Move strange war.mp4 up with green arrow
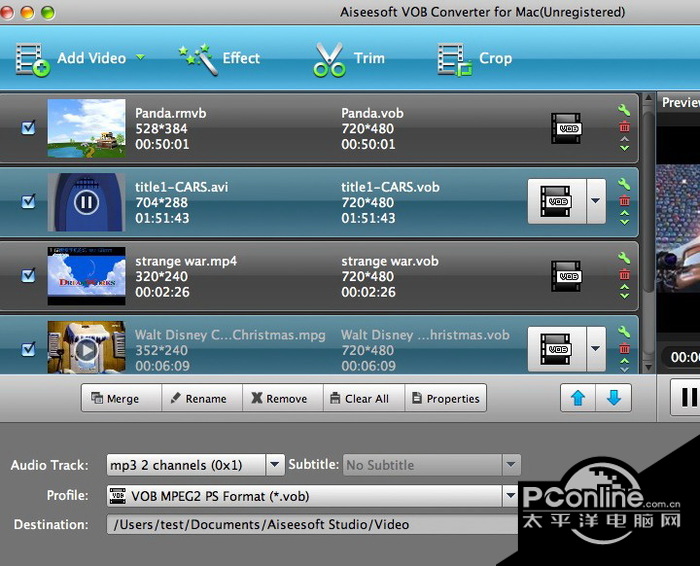This screenshot has width=700, height=566. (624, 287)
